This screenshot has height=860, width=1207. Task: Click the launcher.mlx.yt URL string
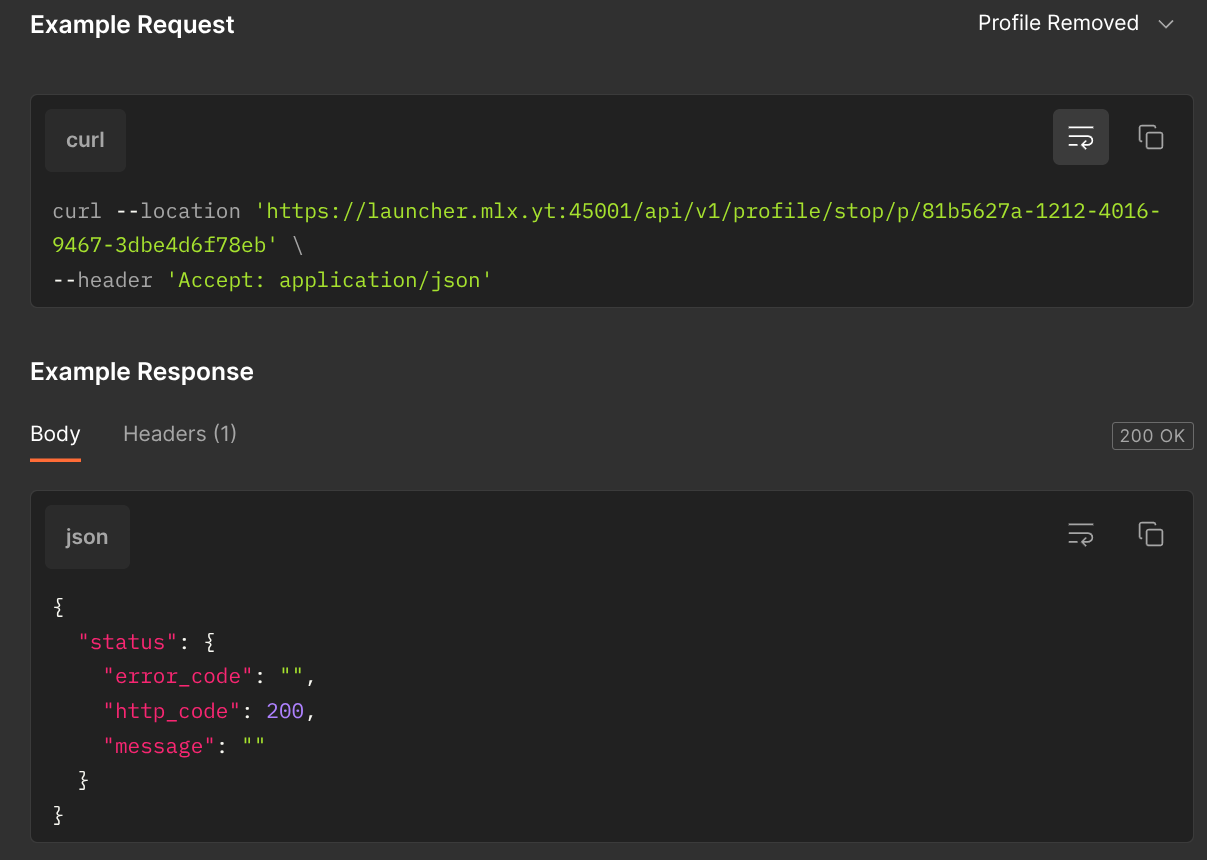point(606,227)
